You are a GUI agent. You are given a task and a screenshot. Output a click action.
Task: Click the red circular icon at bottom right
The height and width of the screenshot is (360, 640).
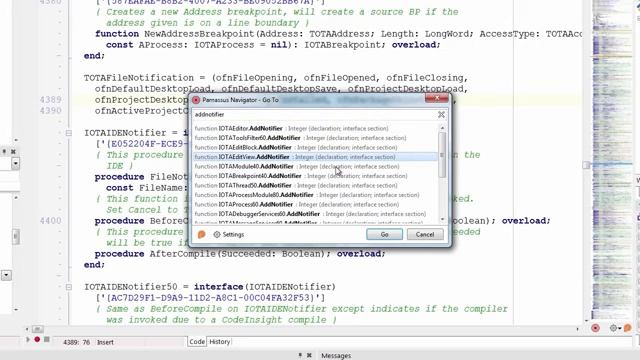(596, 328)
